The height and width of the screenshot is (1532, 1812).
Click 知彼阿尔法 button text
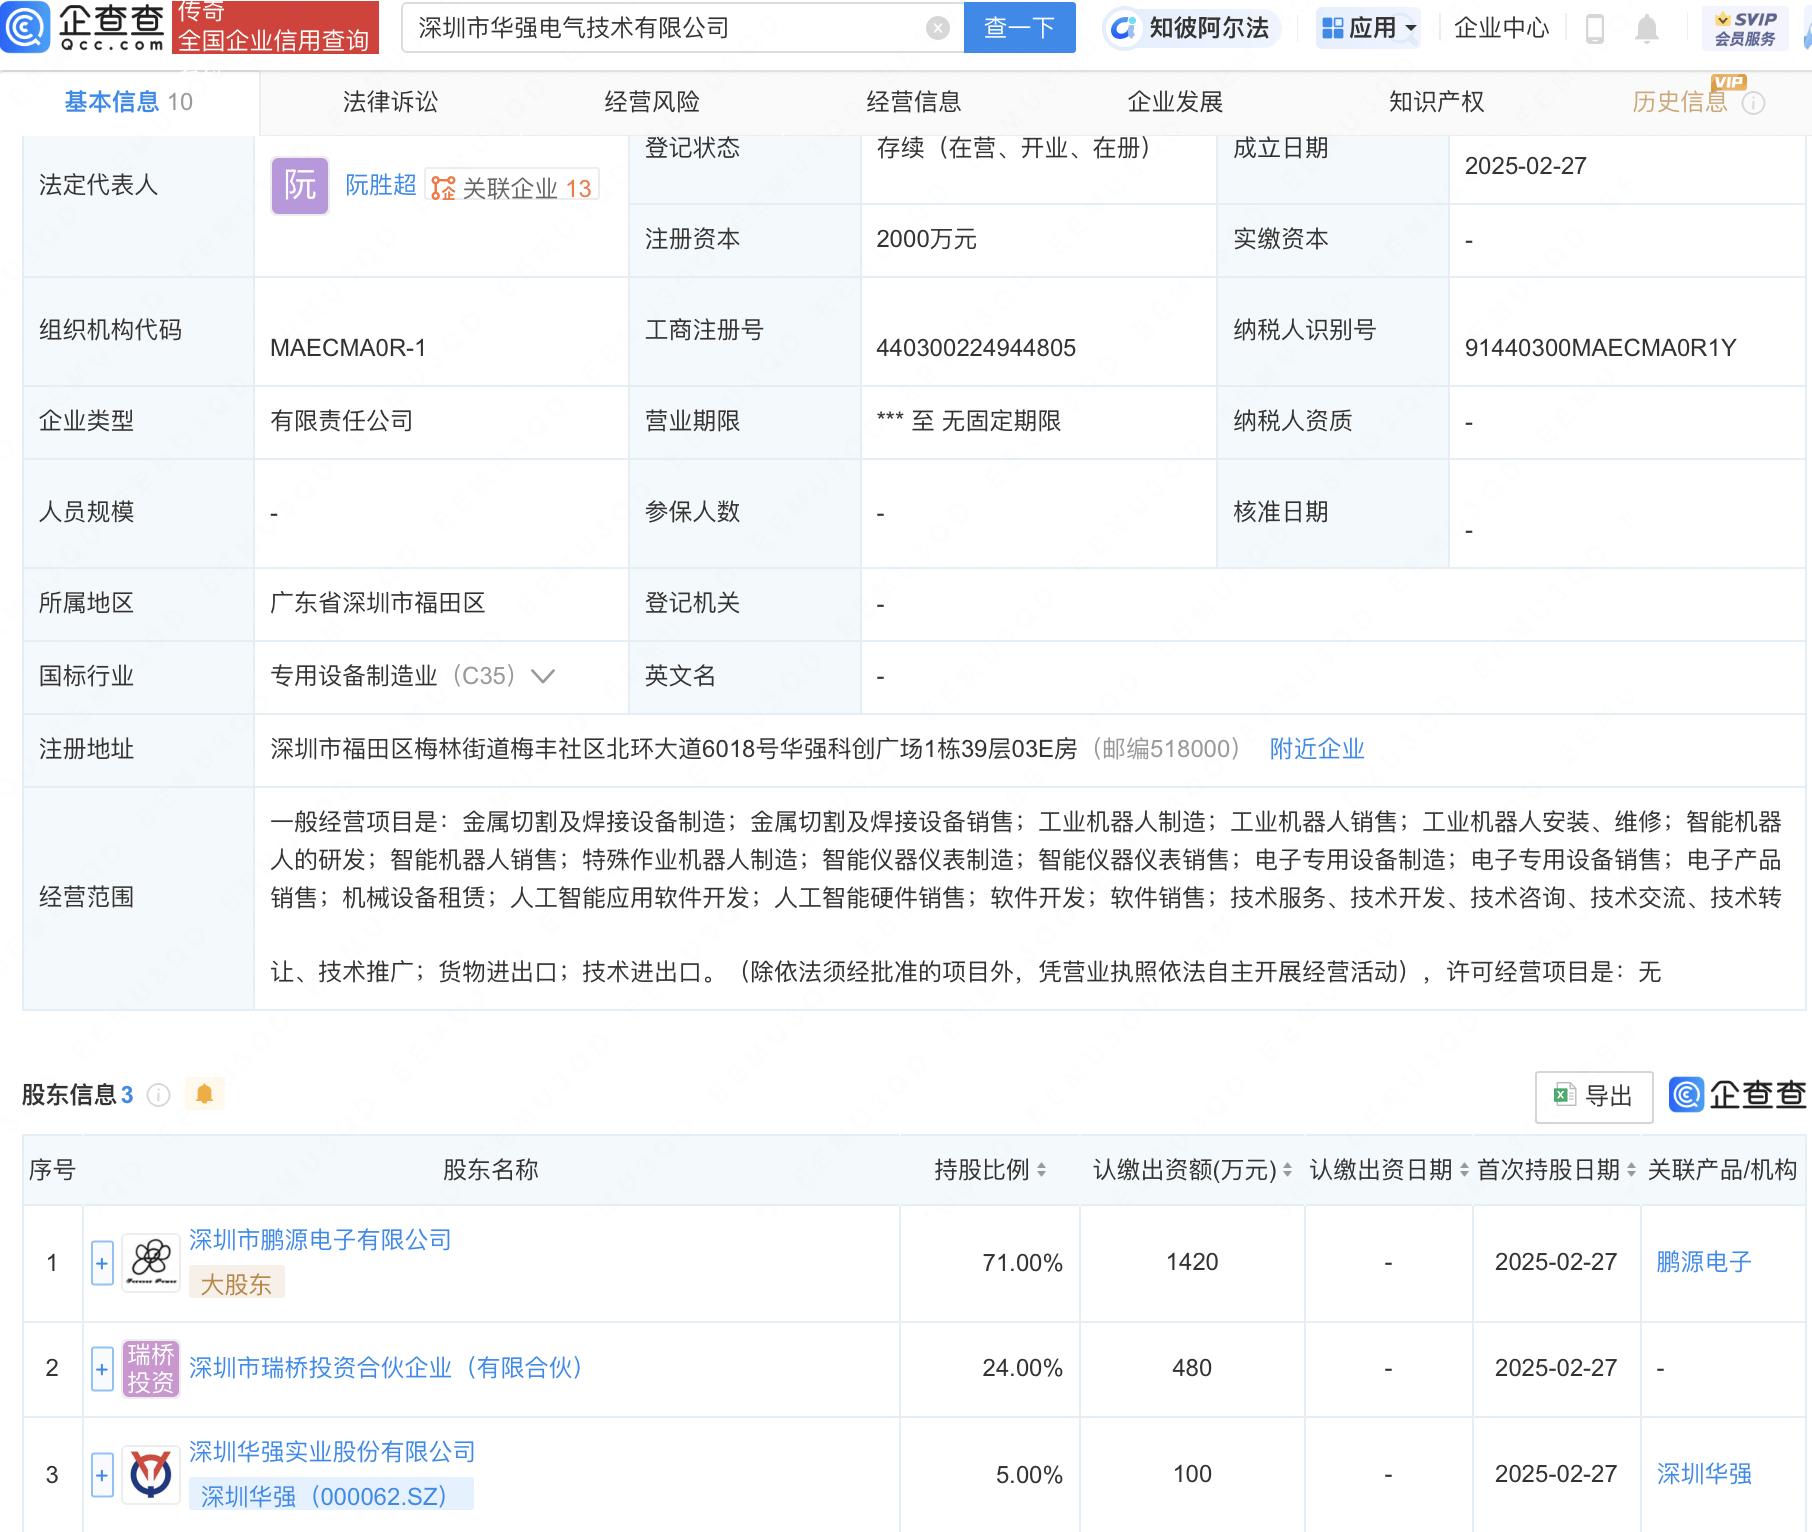click(x=1209, y=28)
